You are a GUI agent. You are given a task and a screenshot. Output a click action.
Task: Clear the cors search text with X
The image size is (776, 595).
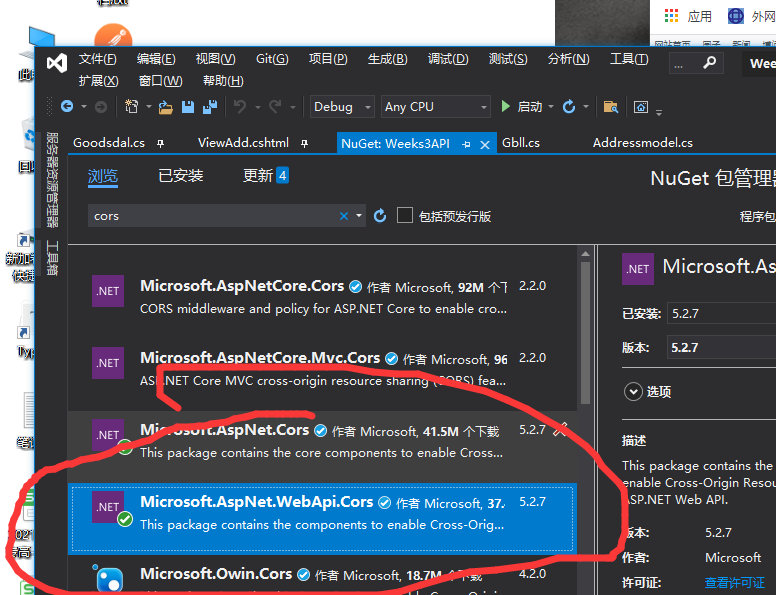point(344,216)
